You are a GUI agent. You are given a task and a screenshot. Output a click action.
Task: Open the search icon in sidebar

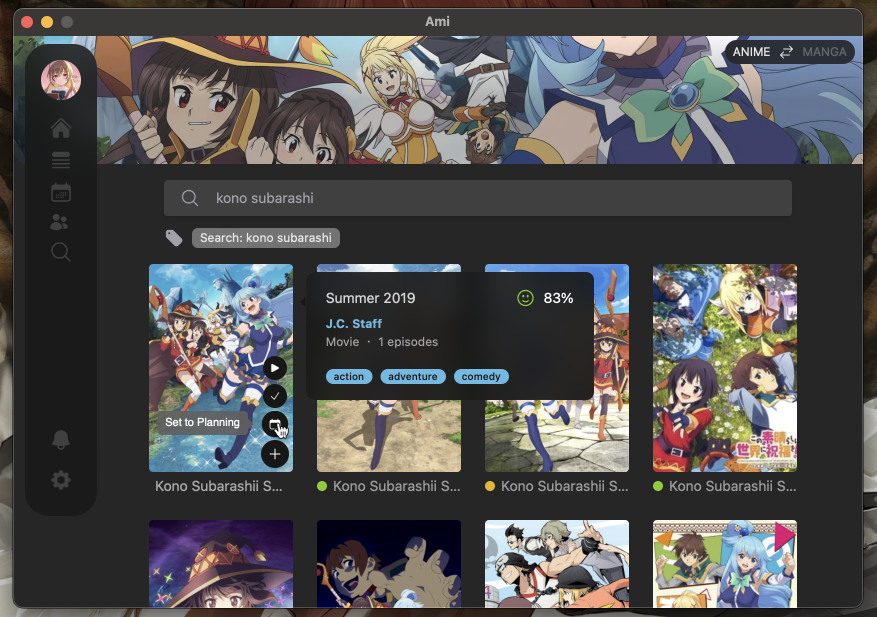click(x=60, y=252)
